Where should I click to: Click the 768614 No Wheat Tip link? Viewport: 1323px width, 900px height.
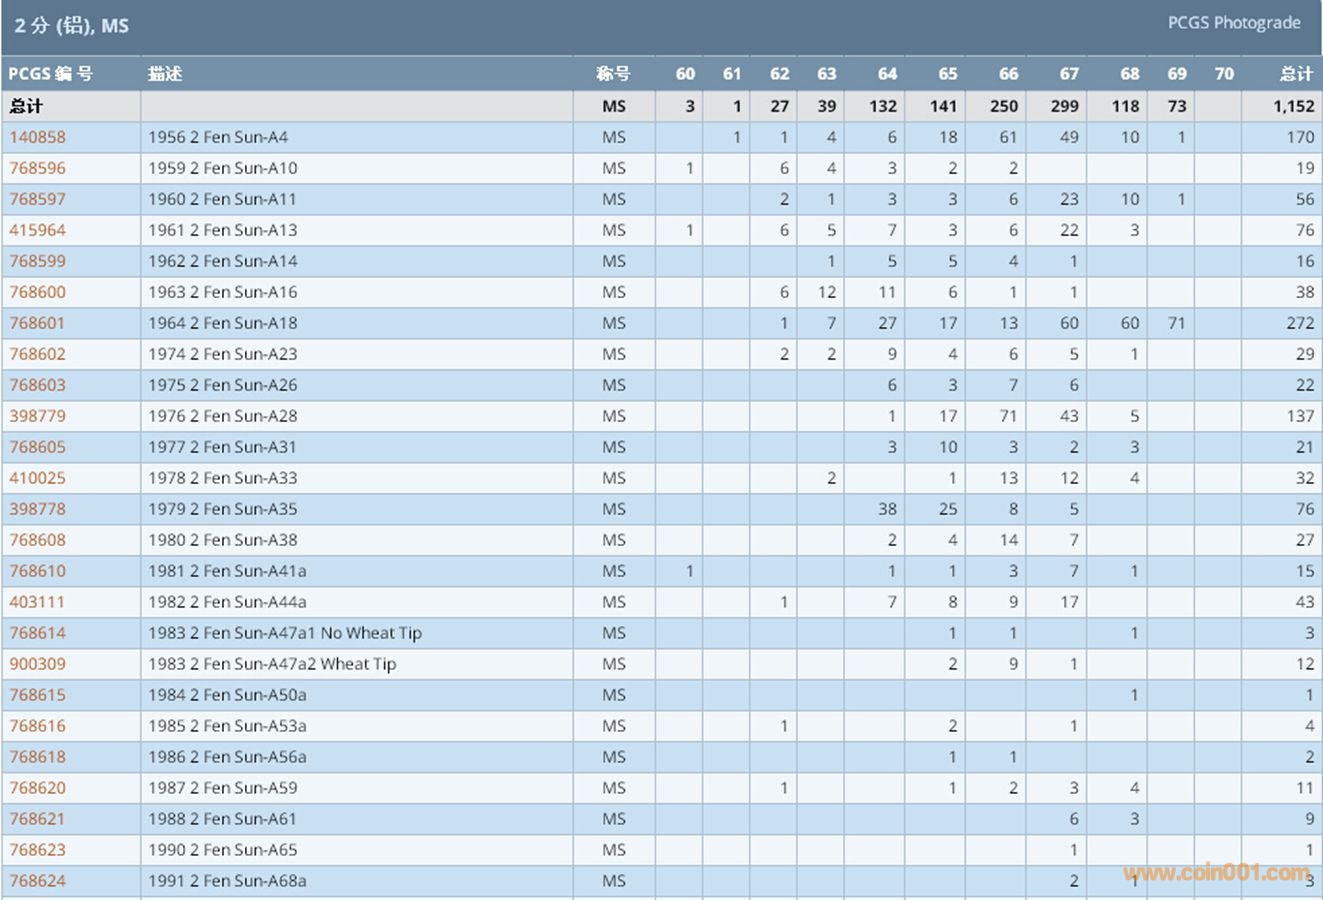[x=37, y=633]
